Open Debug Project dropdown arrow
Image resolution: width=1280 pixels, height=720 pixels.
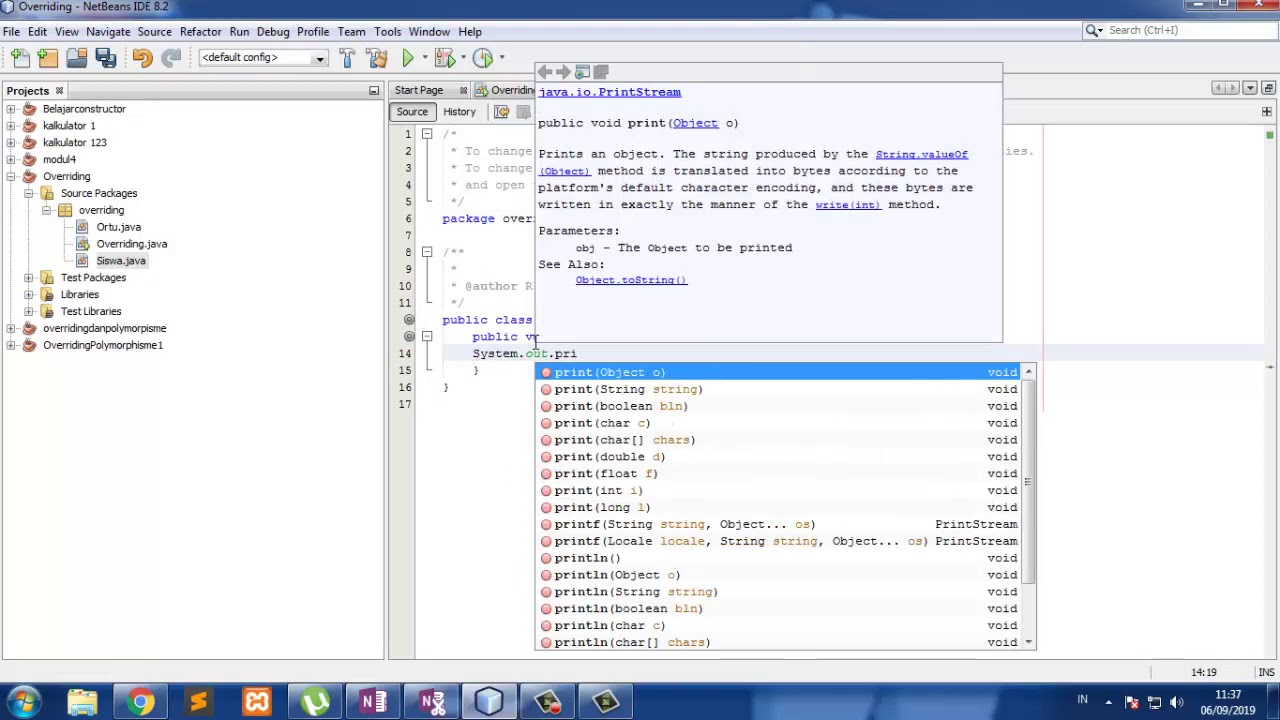pyautogui.click(x=461, y=58)
